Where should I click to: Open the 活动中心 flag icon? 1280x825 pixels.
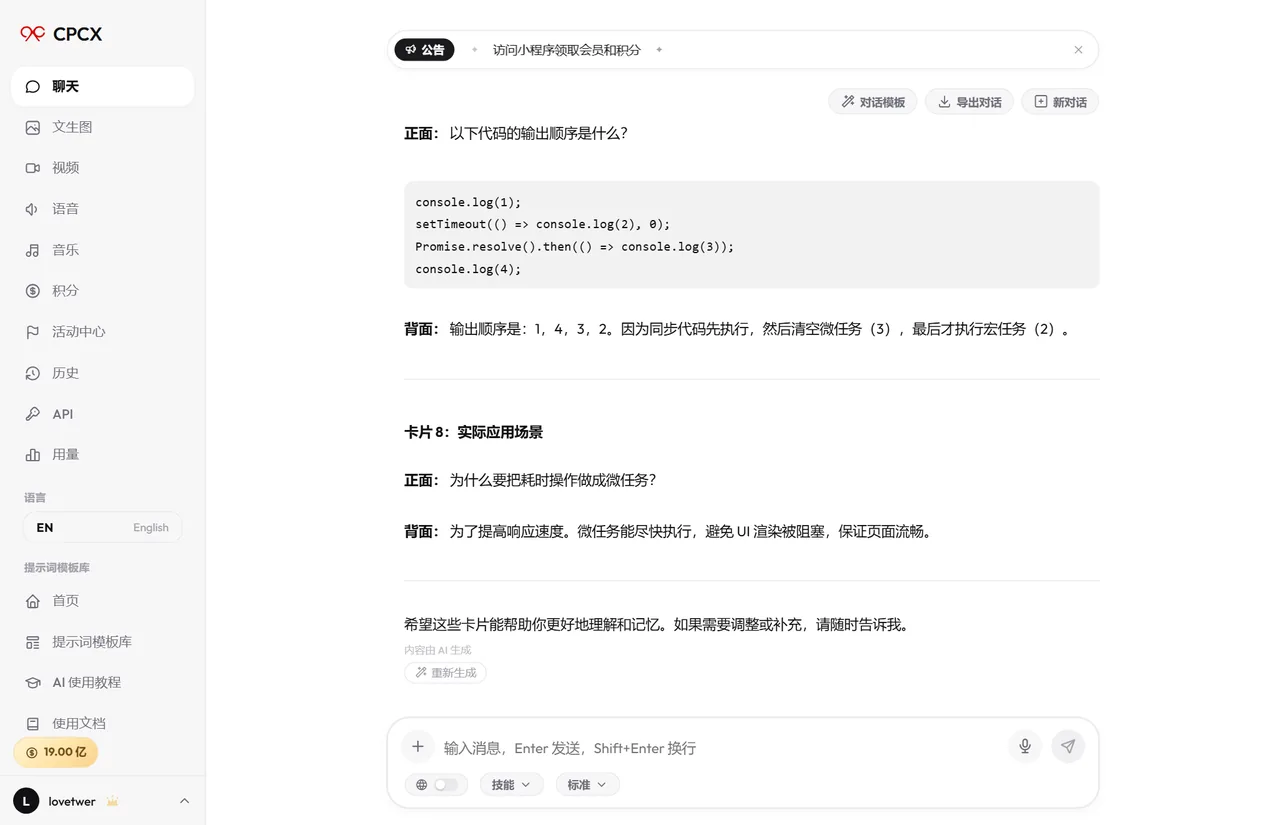click(33, 332)
